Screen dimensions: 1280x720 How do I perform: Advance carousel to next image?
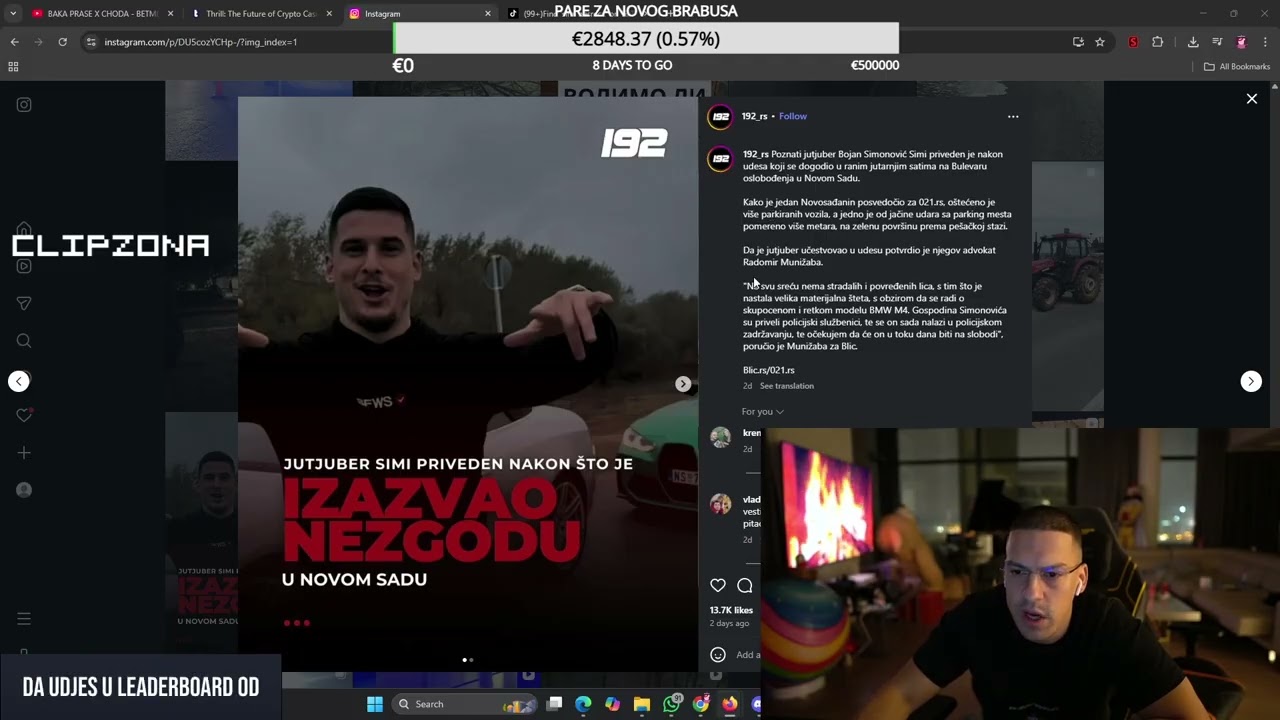pos(683,384)
